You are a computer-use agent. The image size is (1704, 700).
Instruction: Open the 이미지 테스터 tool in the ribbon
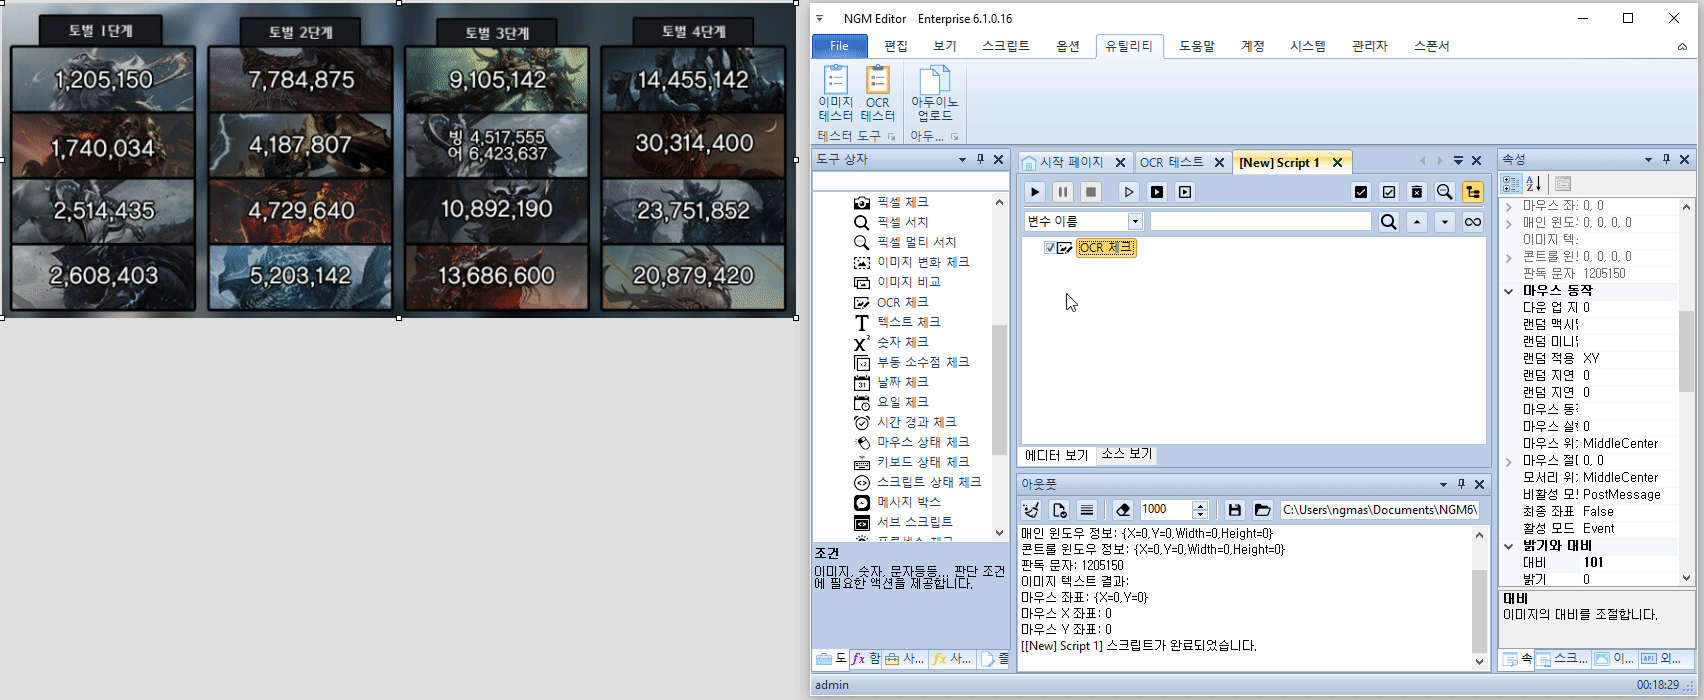click(x=835, y=94)
